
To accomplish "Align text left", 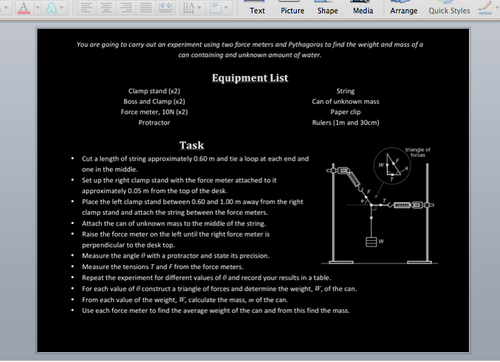I will pos(87,7).
